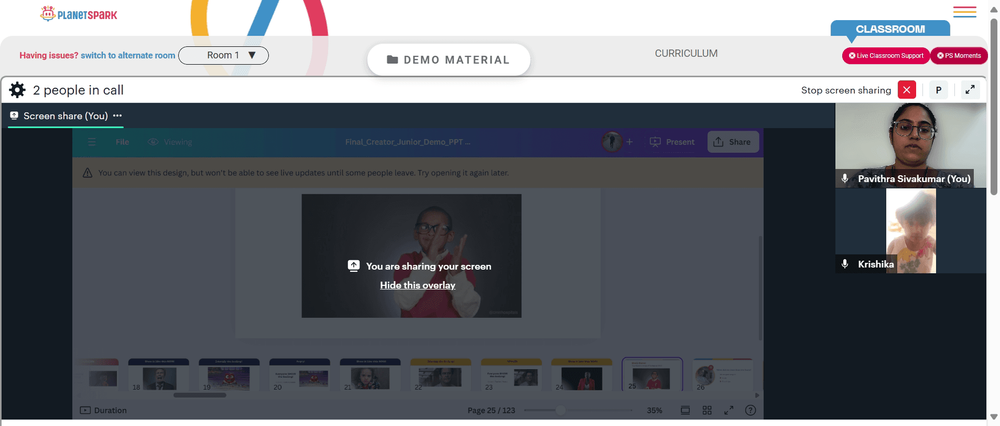Toggle Pavithra Sivakumar microphone icon
This screenshot has width=1000, height=426.
[x=845, y=179]
